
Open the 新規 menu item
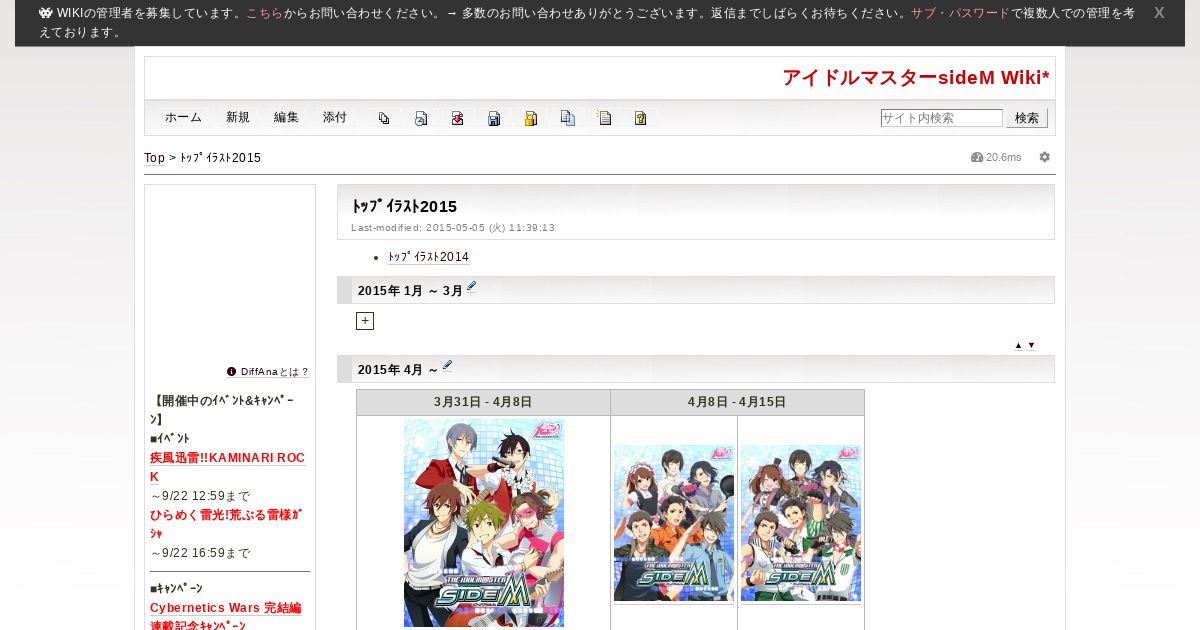click(x=238, y=117)
